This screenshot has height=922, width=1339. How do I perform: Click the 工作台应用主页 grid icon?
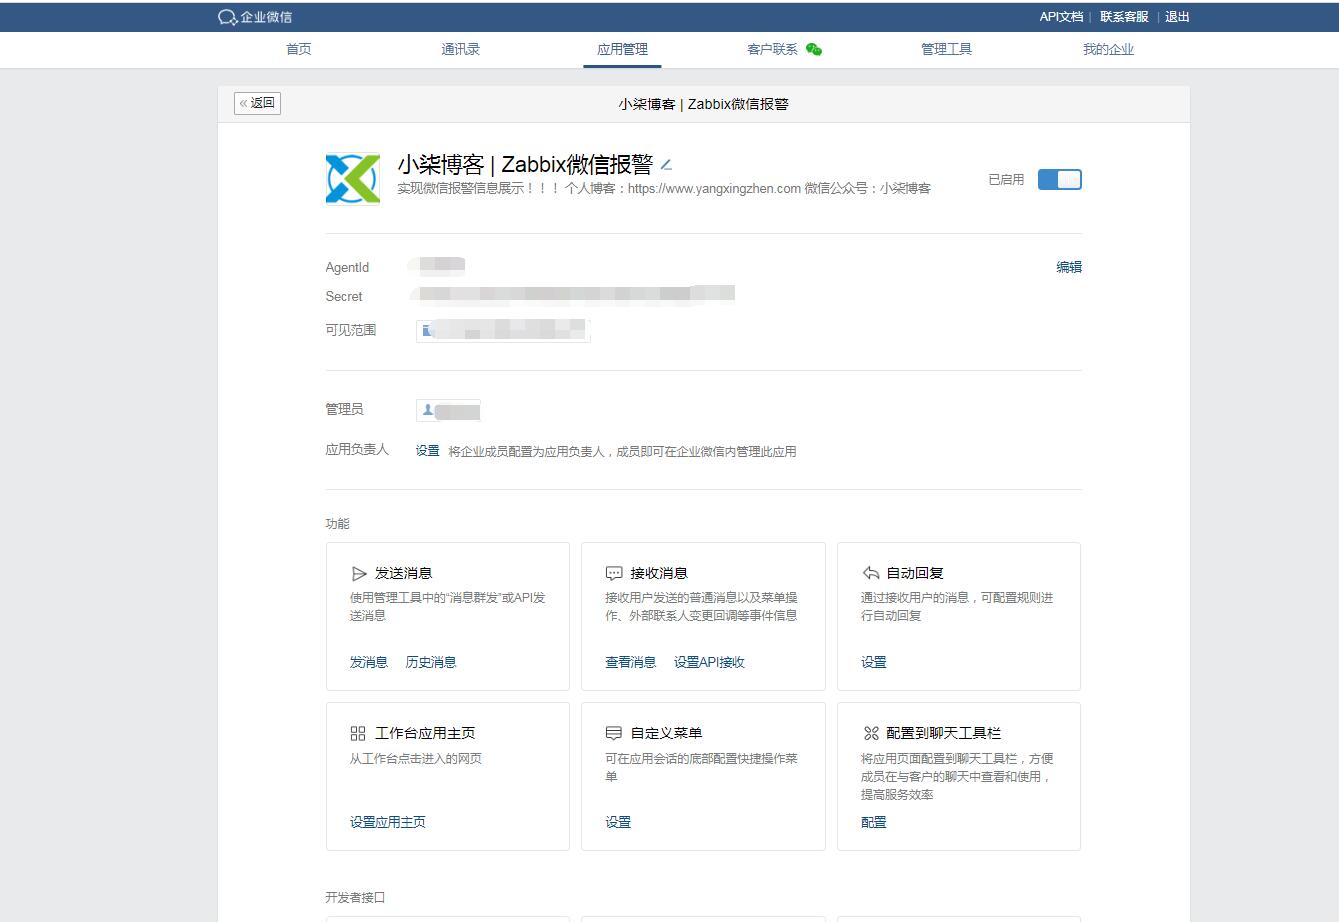(358, 733)
